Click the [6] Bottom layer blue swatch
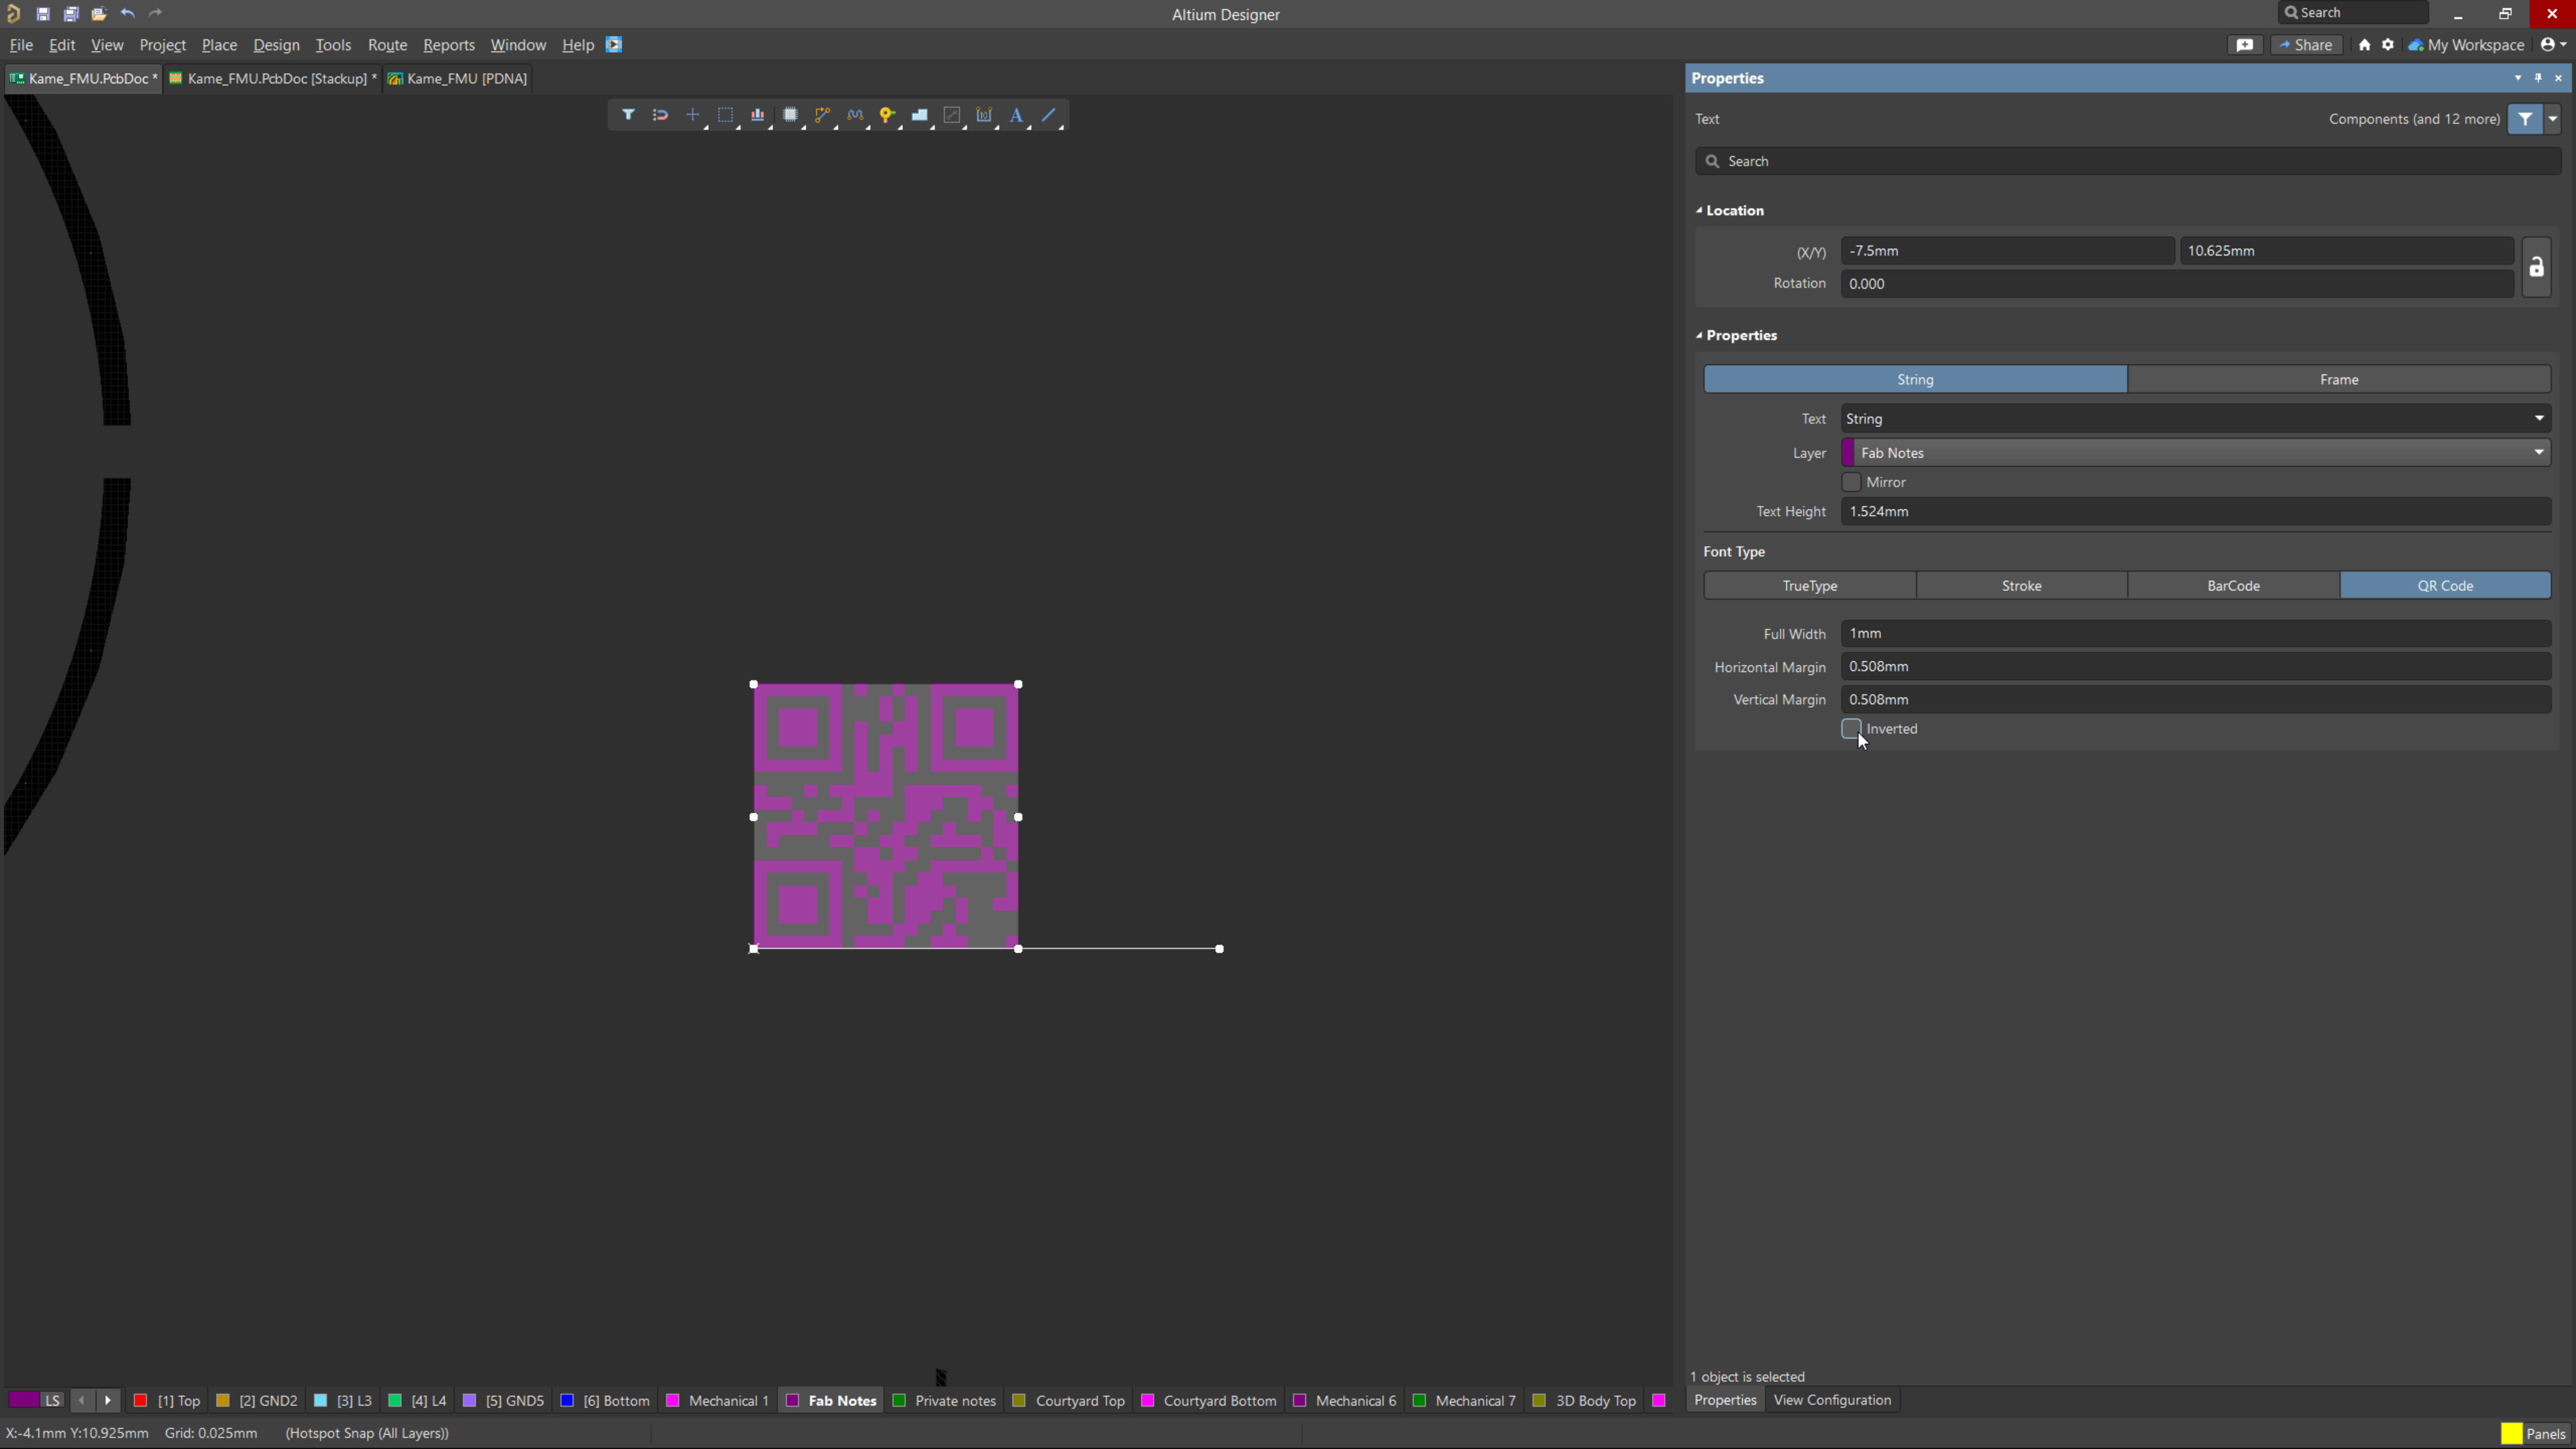The image size is (2576, 1449). coord(567,1401)
